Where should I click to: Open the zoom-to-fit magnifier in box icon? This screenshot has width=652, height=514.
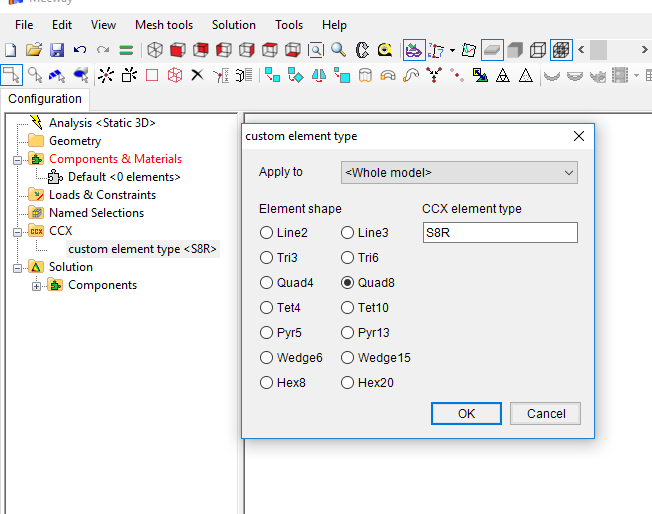[316, 50]
